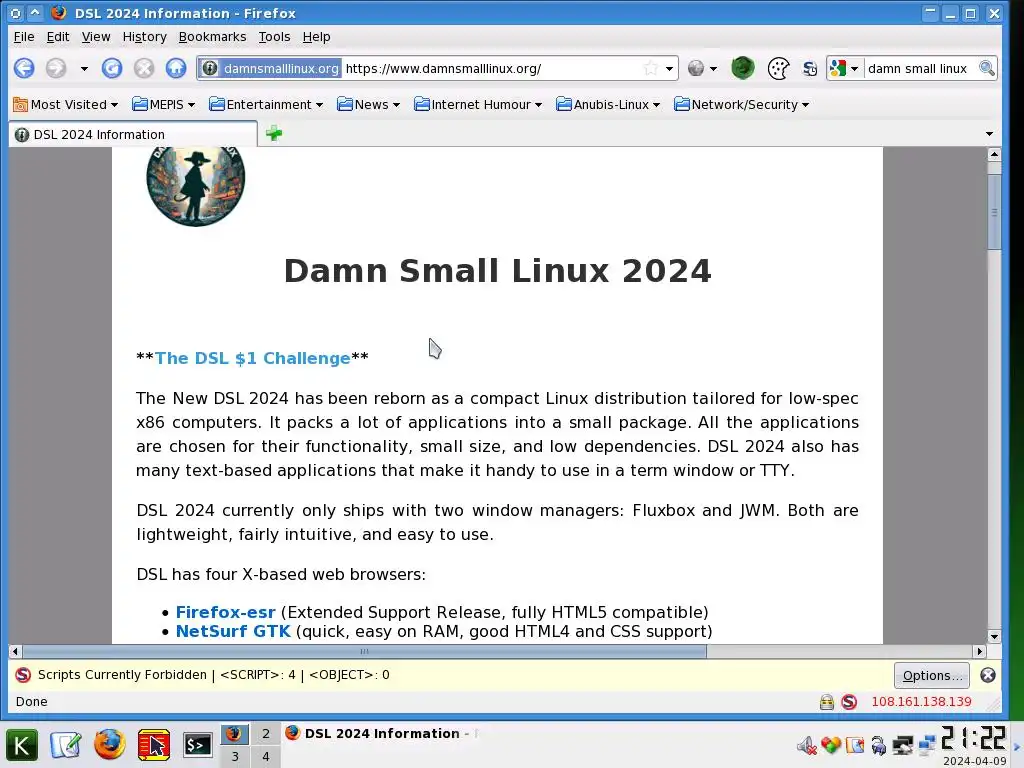Expand the address bar URL dropdown
The height and width of the screenshot is (768, 1024).
[669, 69]
